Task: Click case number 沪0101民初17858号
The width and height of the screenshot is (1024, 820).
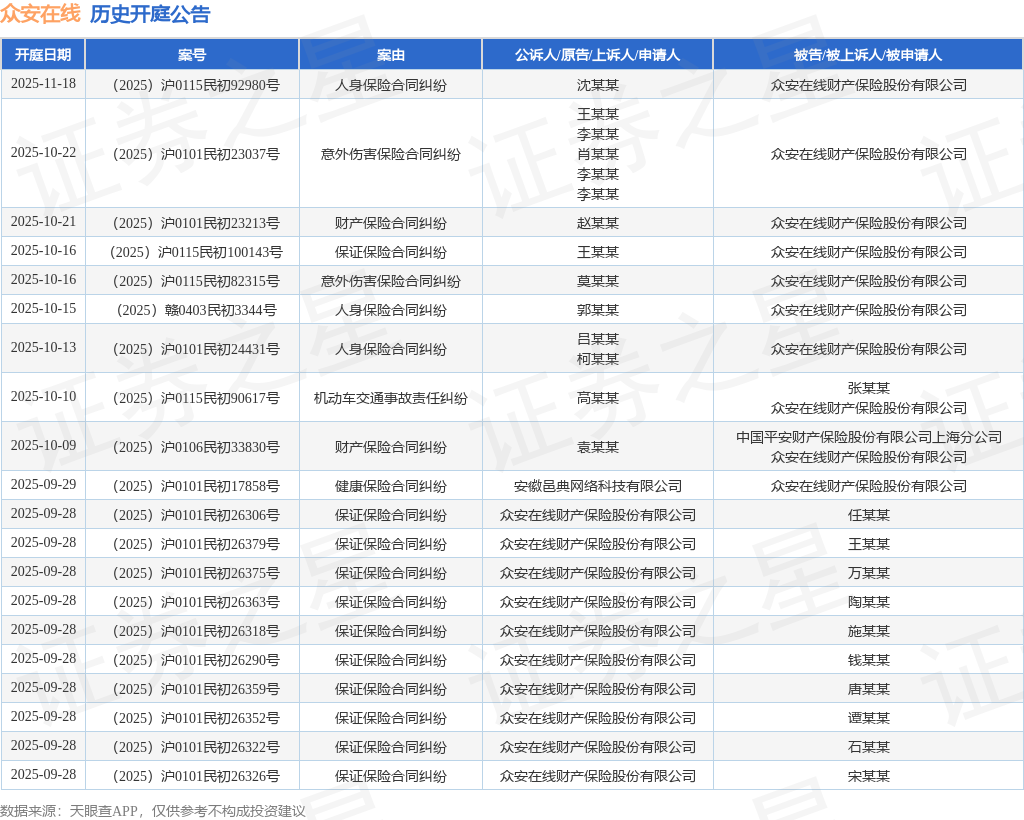Action: (x=196, y=486)
